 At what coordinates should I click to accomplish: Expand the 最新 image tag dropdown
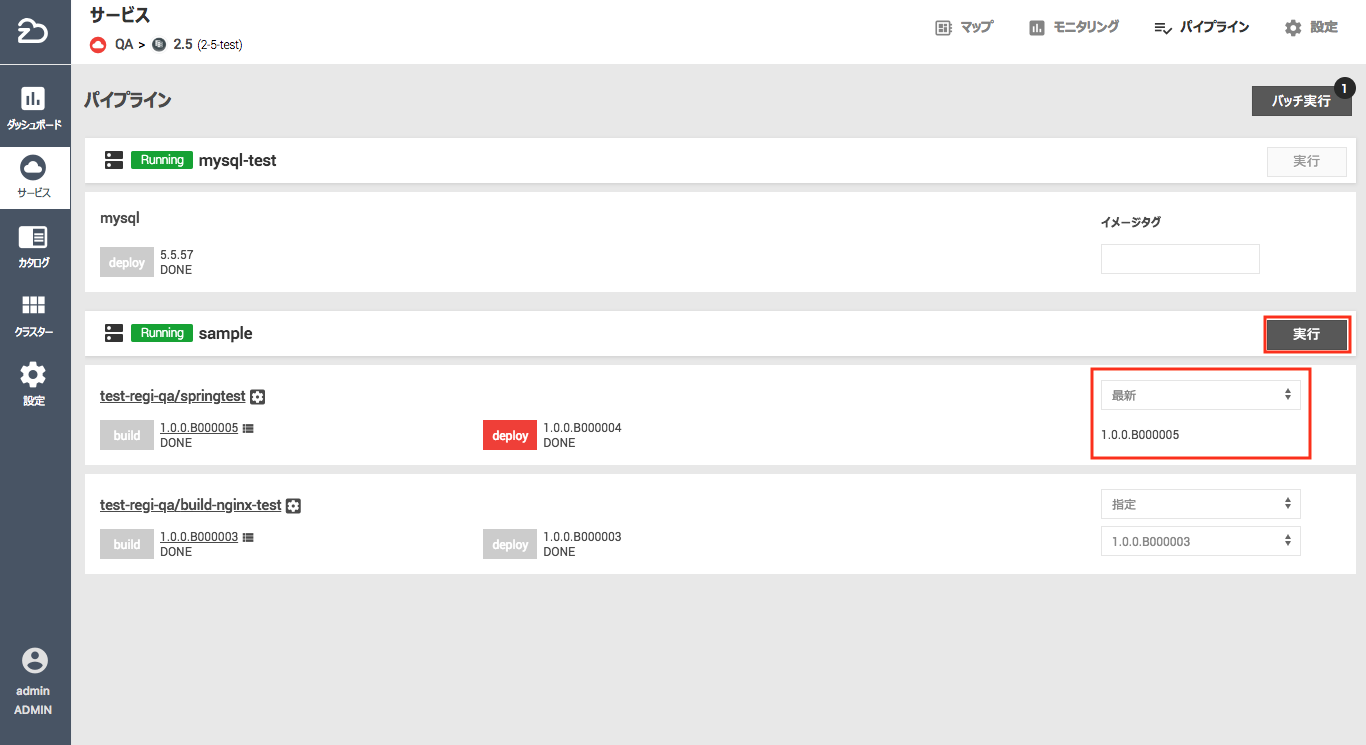coord(1200,395)
